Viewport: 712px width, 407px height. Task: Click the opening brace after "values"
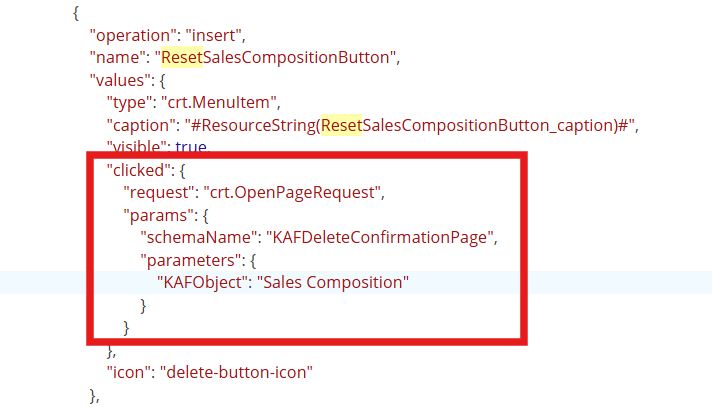163,81
